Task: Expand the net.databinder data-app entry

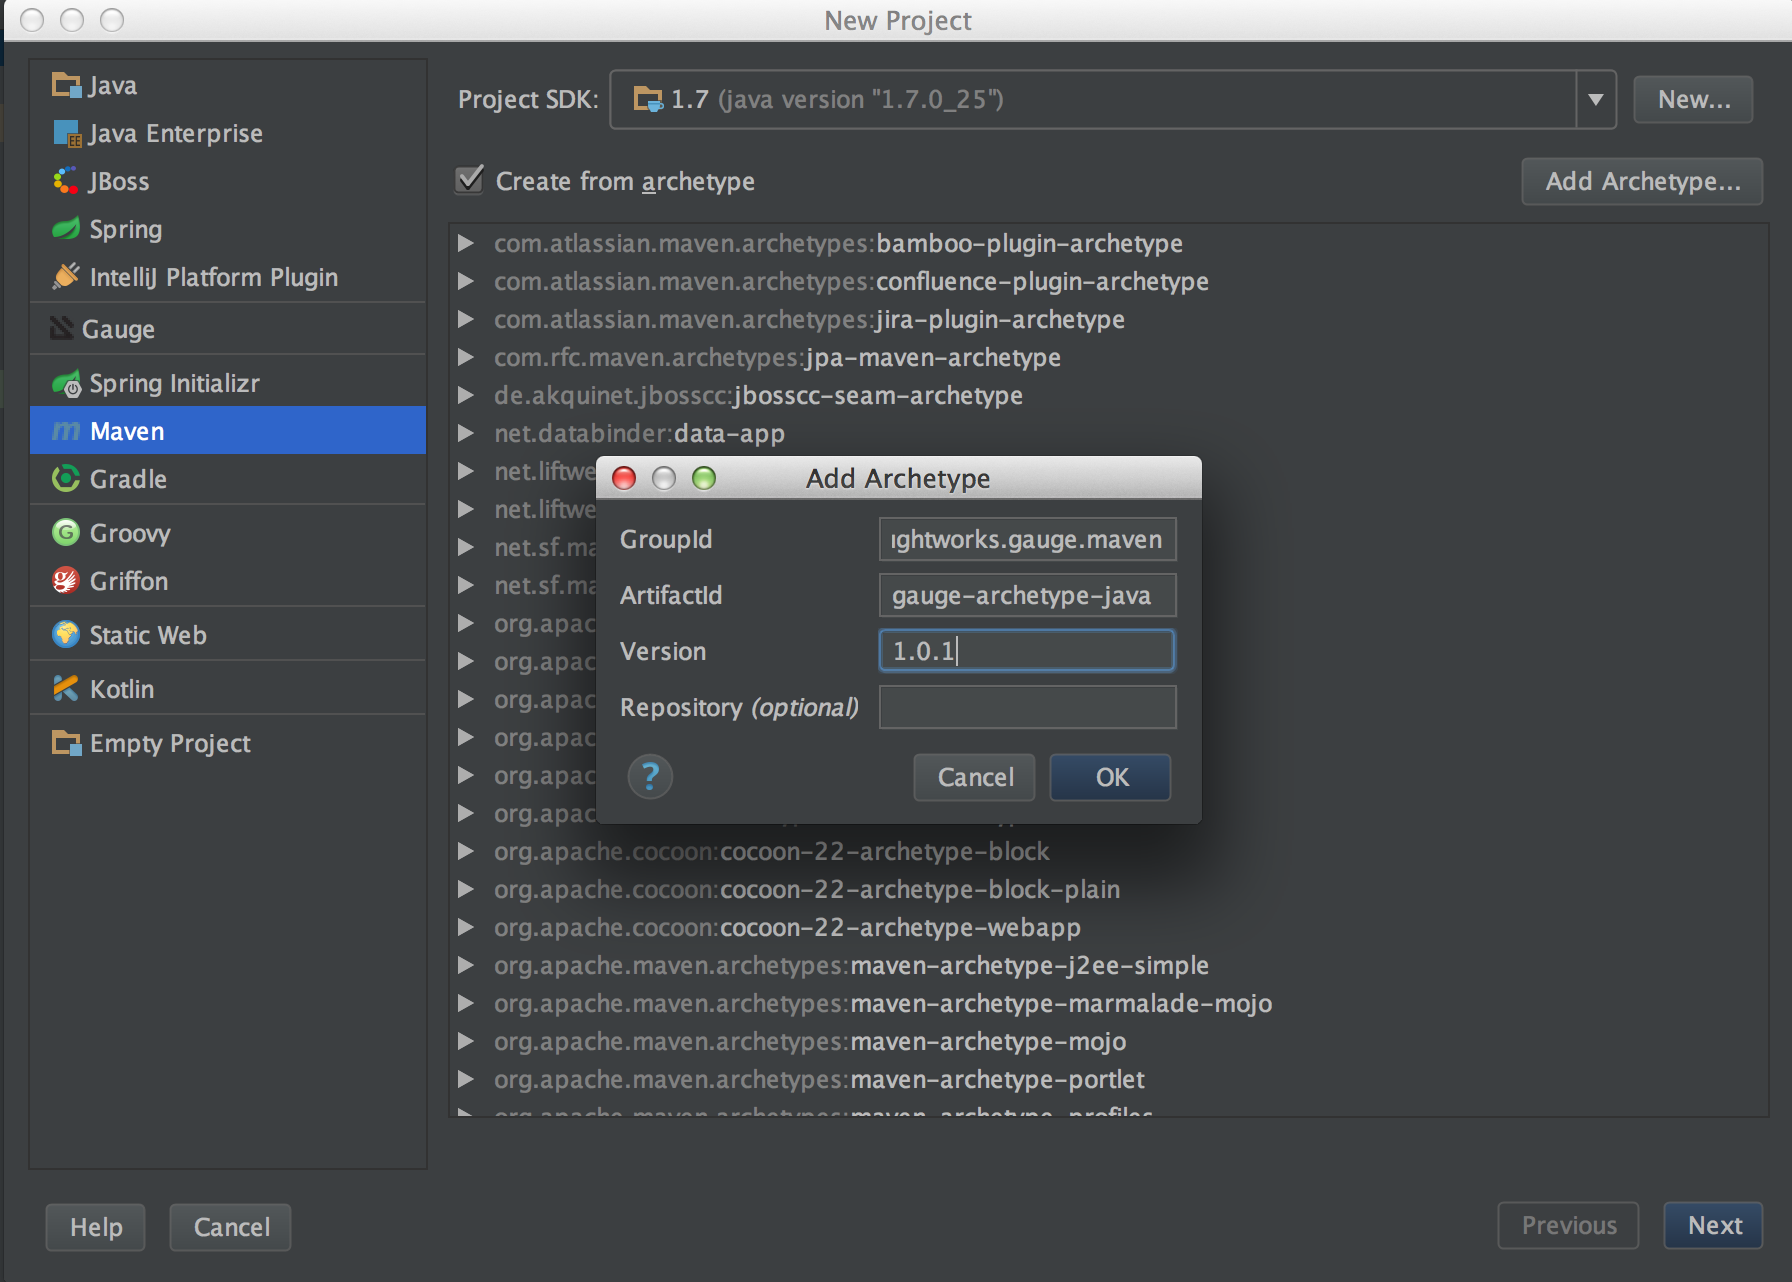Action: (465, 433)
